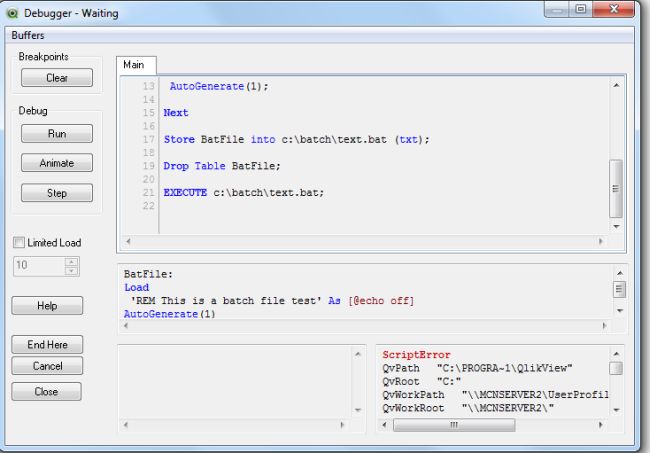The width and height of the screenshot is (650, 453).
Task: Click the 'Next' keyword on line 15
Action: [x=176, y=113]
